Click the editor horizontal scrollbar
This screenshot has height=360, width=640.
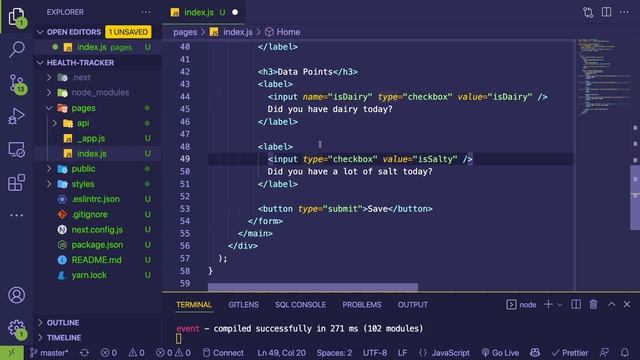[313, 287]
